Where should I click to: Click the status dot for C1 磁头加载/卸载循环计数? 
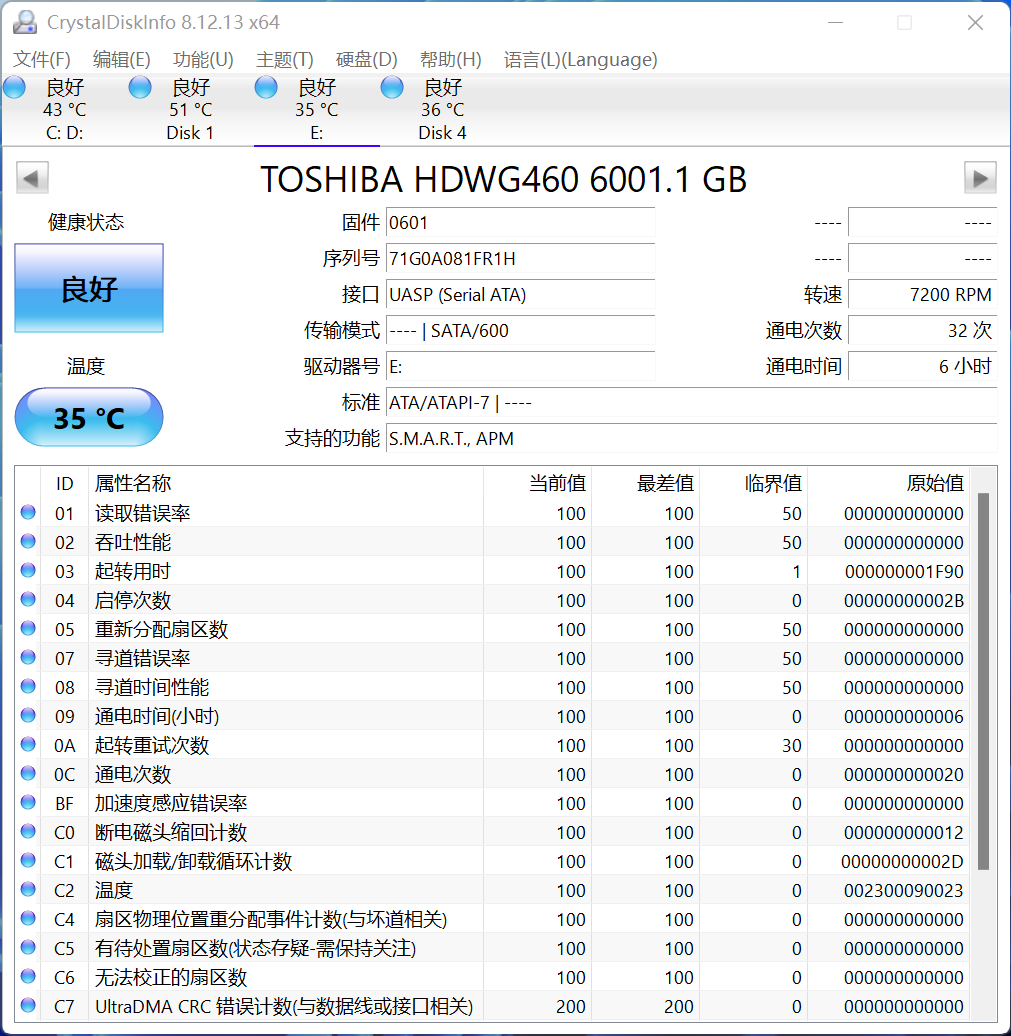click(x=28, y=860)
